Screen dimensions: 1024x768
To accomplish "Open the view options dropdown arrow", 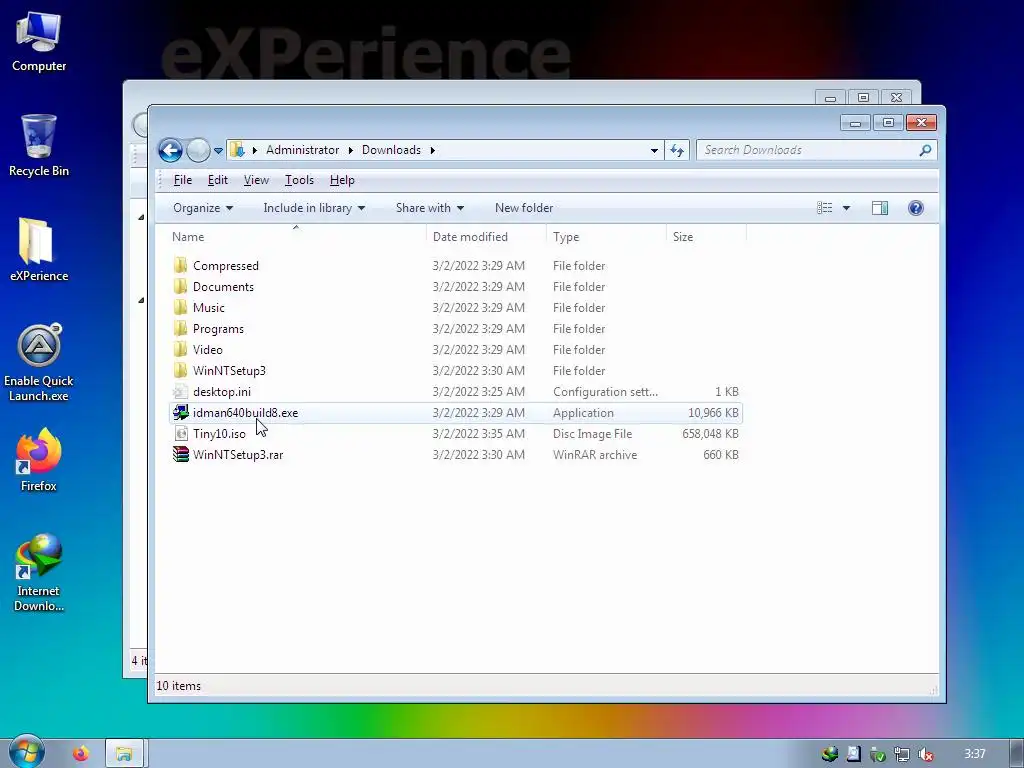I will pyautogui.click(x=846, y=208).
